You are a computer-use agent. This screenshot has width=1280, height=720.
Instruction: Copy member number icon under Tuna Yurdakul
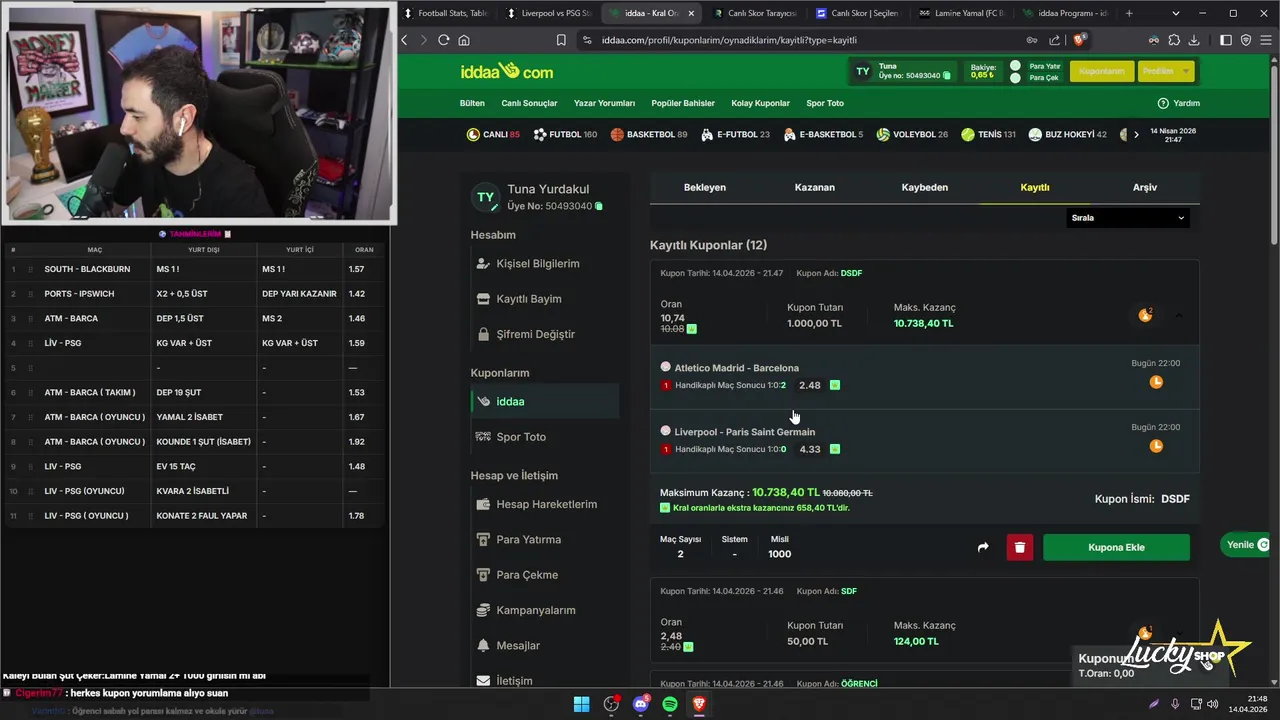(x=599, y=206)
